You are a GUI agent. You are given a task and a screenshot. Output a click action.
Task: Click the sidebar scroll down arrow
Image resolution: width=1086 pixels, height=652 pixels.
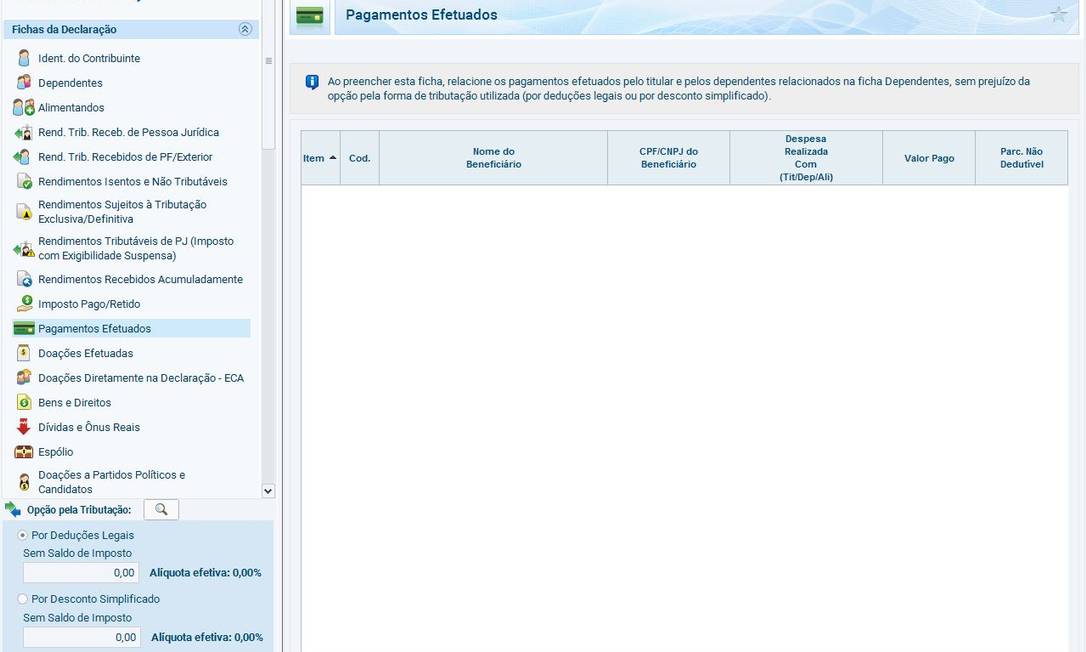[267, 491]
